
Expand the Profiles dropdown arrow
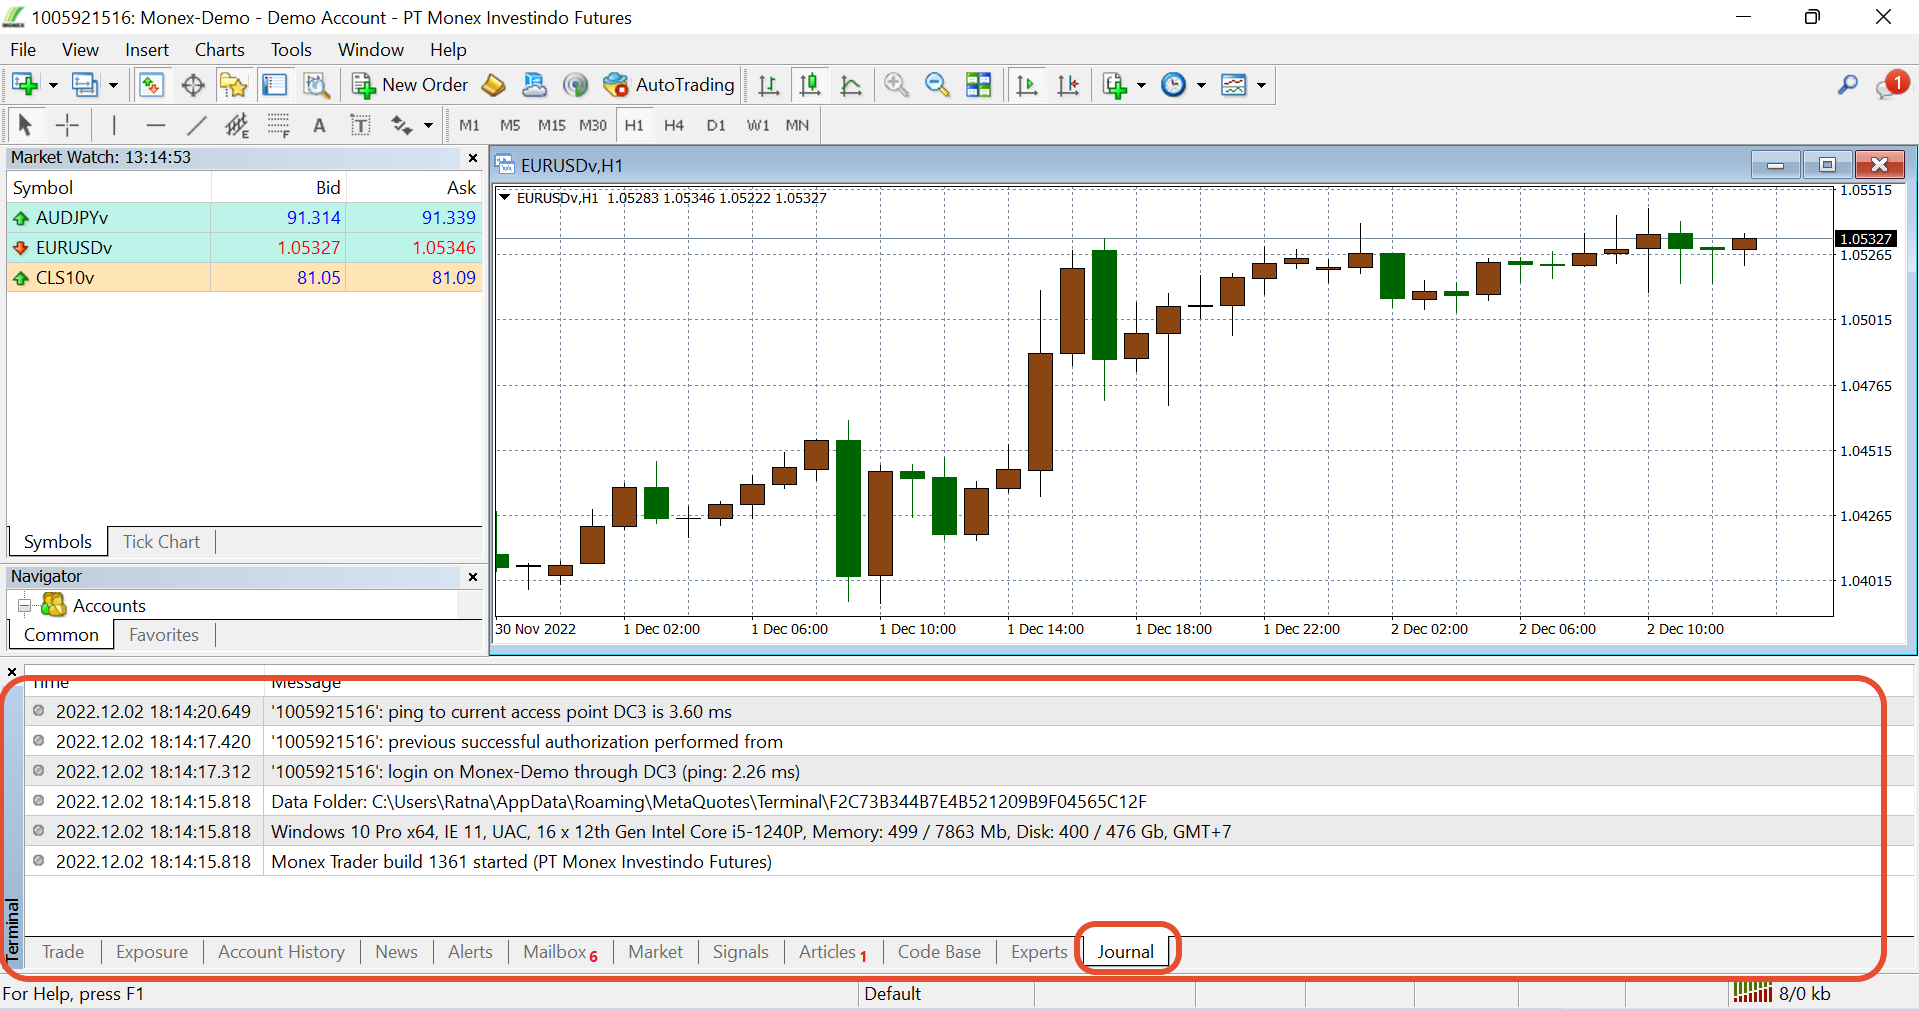click(x=113, y=85)
